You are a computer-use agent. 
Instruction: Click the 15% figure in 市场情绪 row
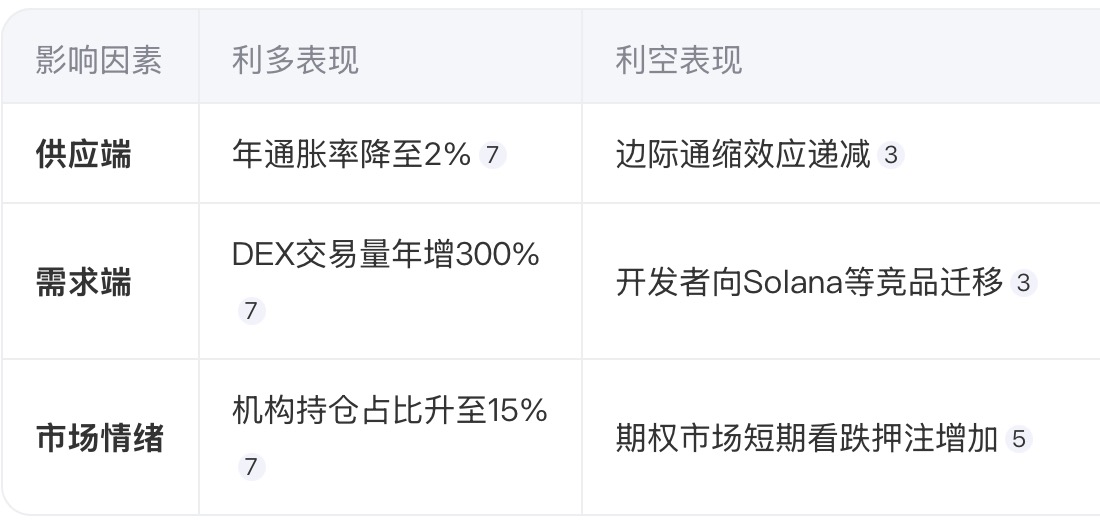[517, 411]
